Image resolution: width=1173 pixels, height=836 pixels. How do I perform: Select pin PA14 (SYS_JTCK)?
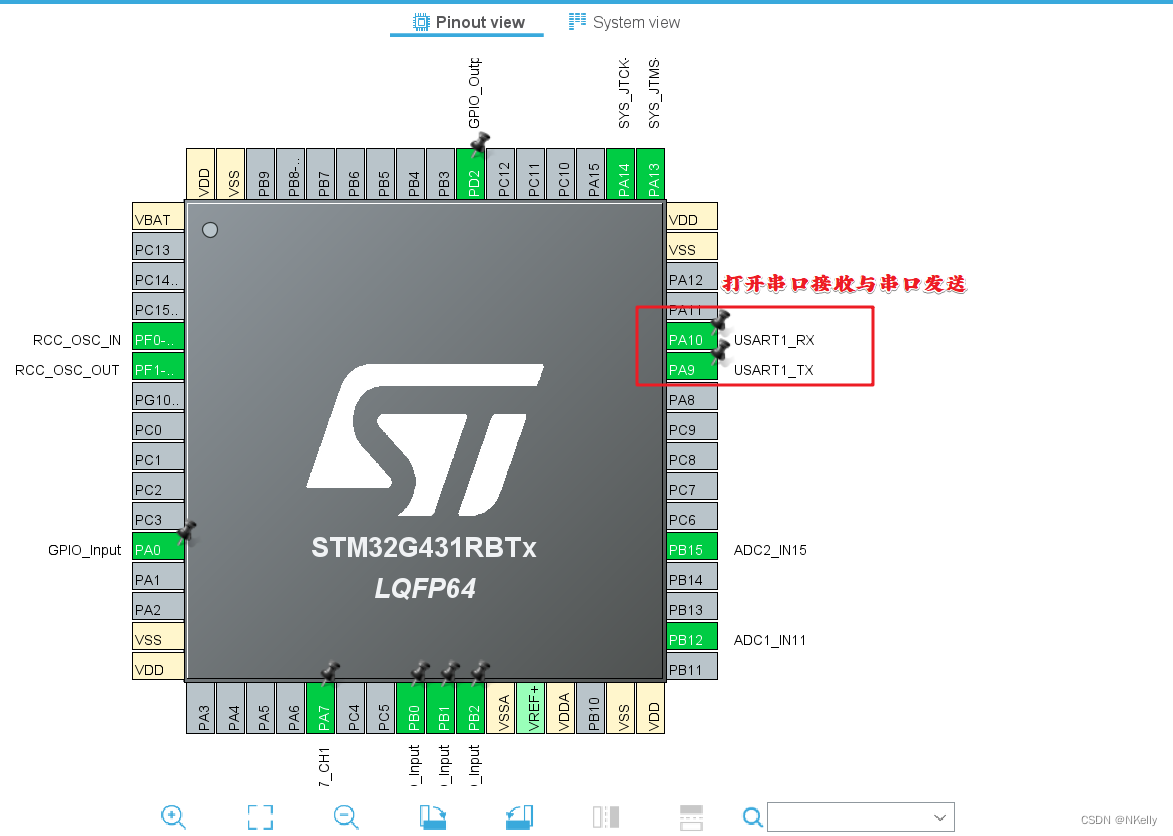(x=621, y=174)
